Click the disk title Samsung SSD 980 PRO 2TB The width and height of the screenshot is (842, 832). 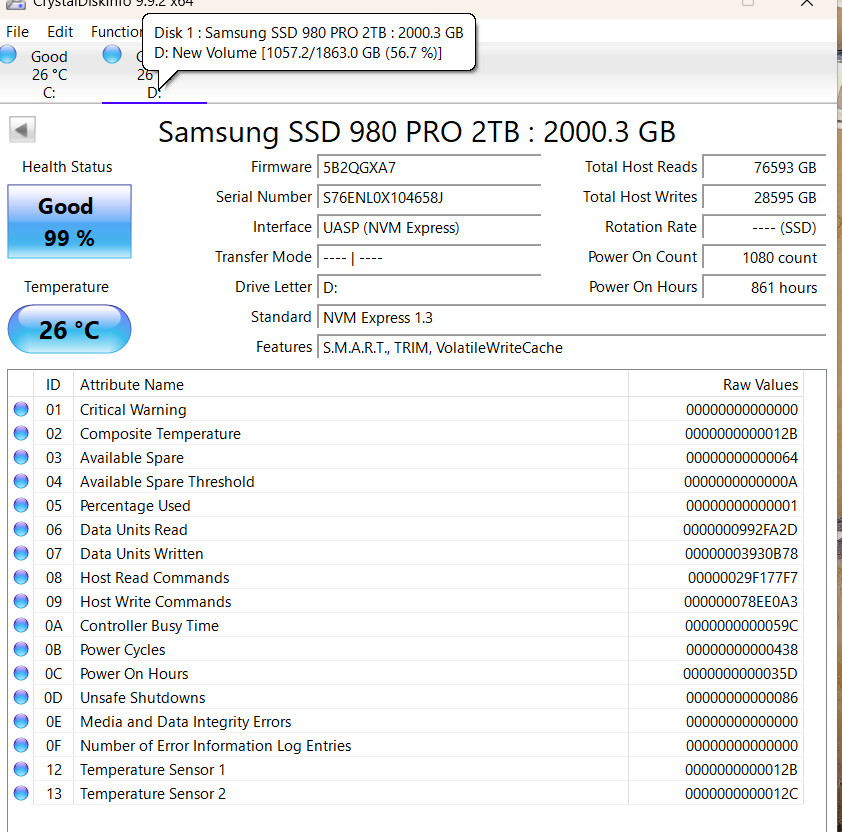tap(417, 132)
